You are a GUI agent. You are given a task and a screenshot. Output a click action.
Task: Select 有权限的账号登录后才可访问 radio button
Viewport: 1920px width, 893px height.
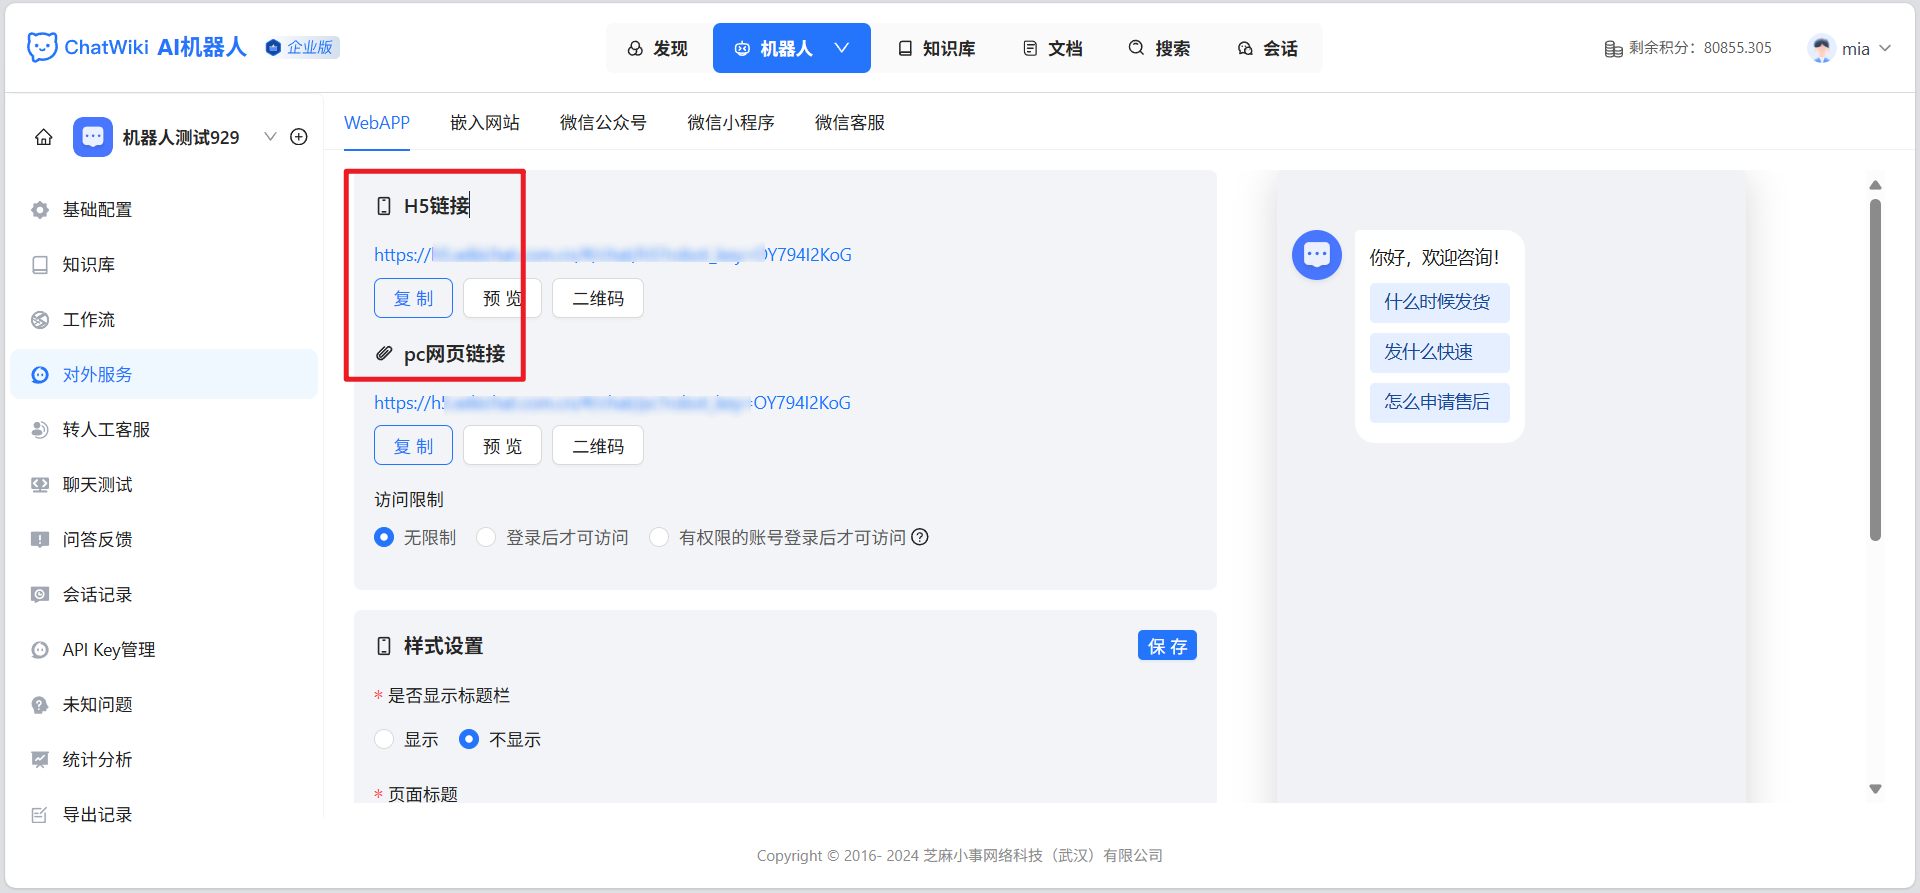[659, 537]
